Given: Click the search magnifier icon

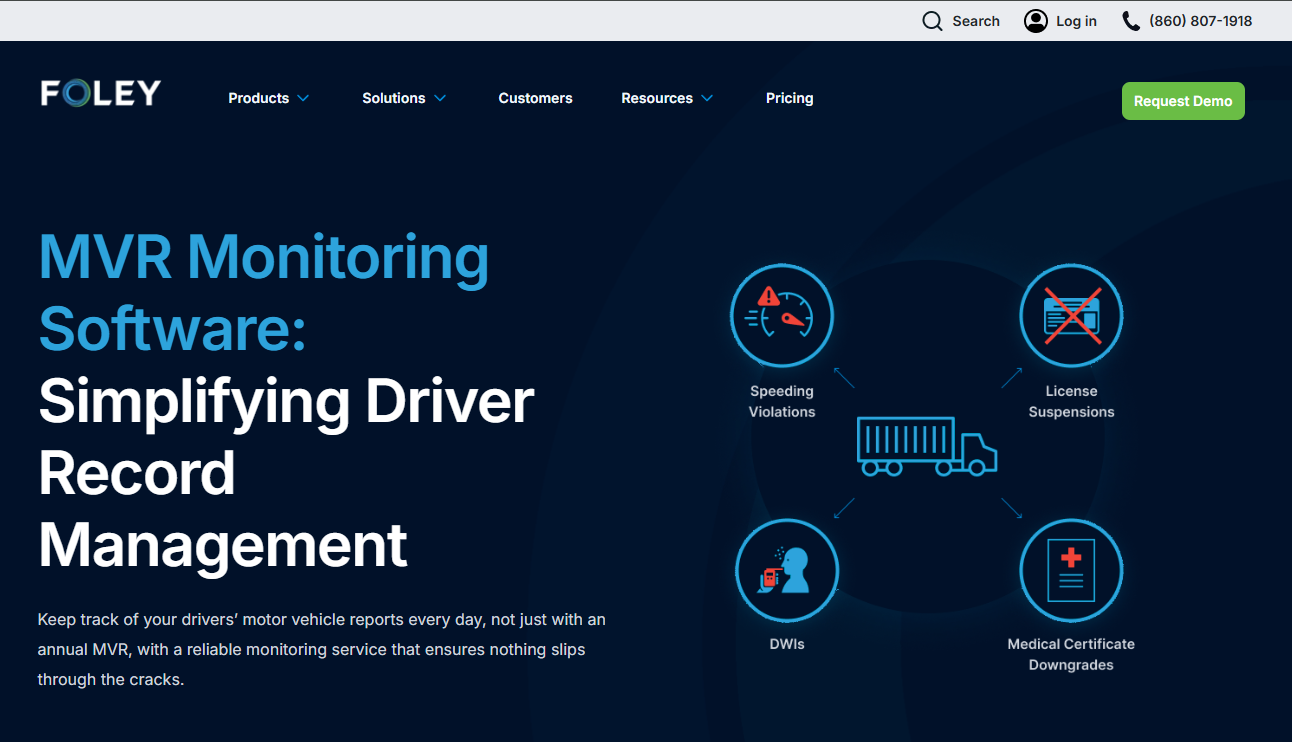Looking at the screenshot, I should tap(932, 21).
